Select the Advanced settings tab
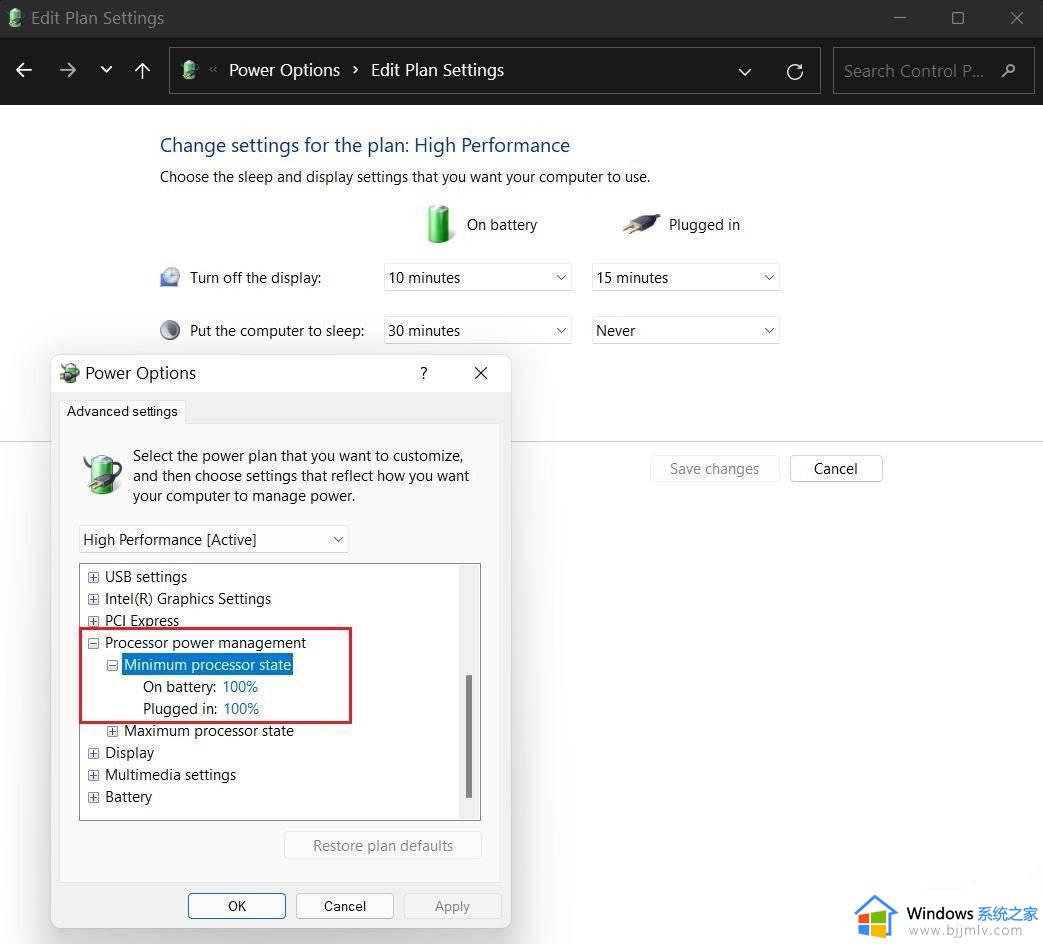1043x944 pixels. tap(122, 411)
